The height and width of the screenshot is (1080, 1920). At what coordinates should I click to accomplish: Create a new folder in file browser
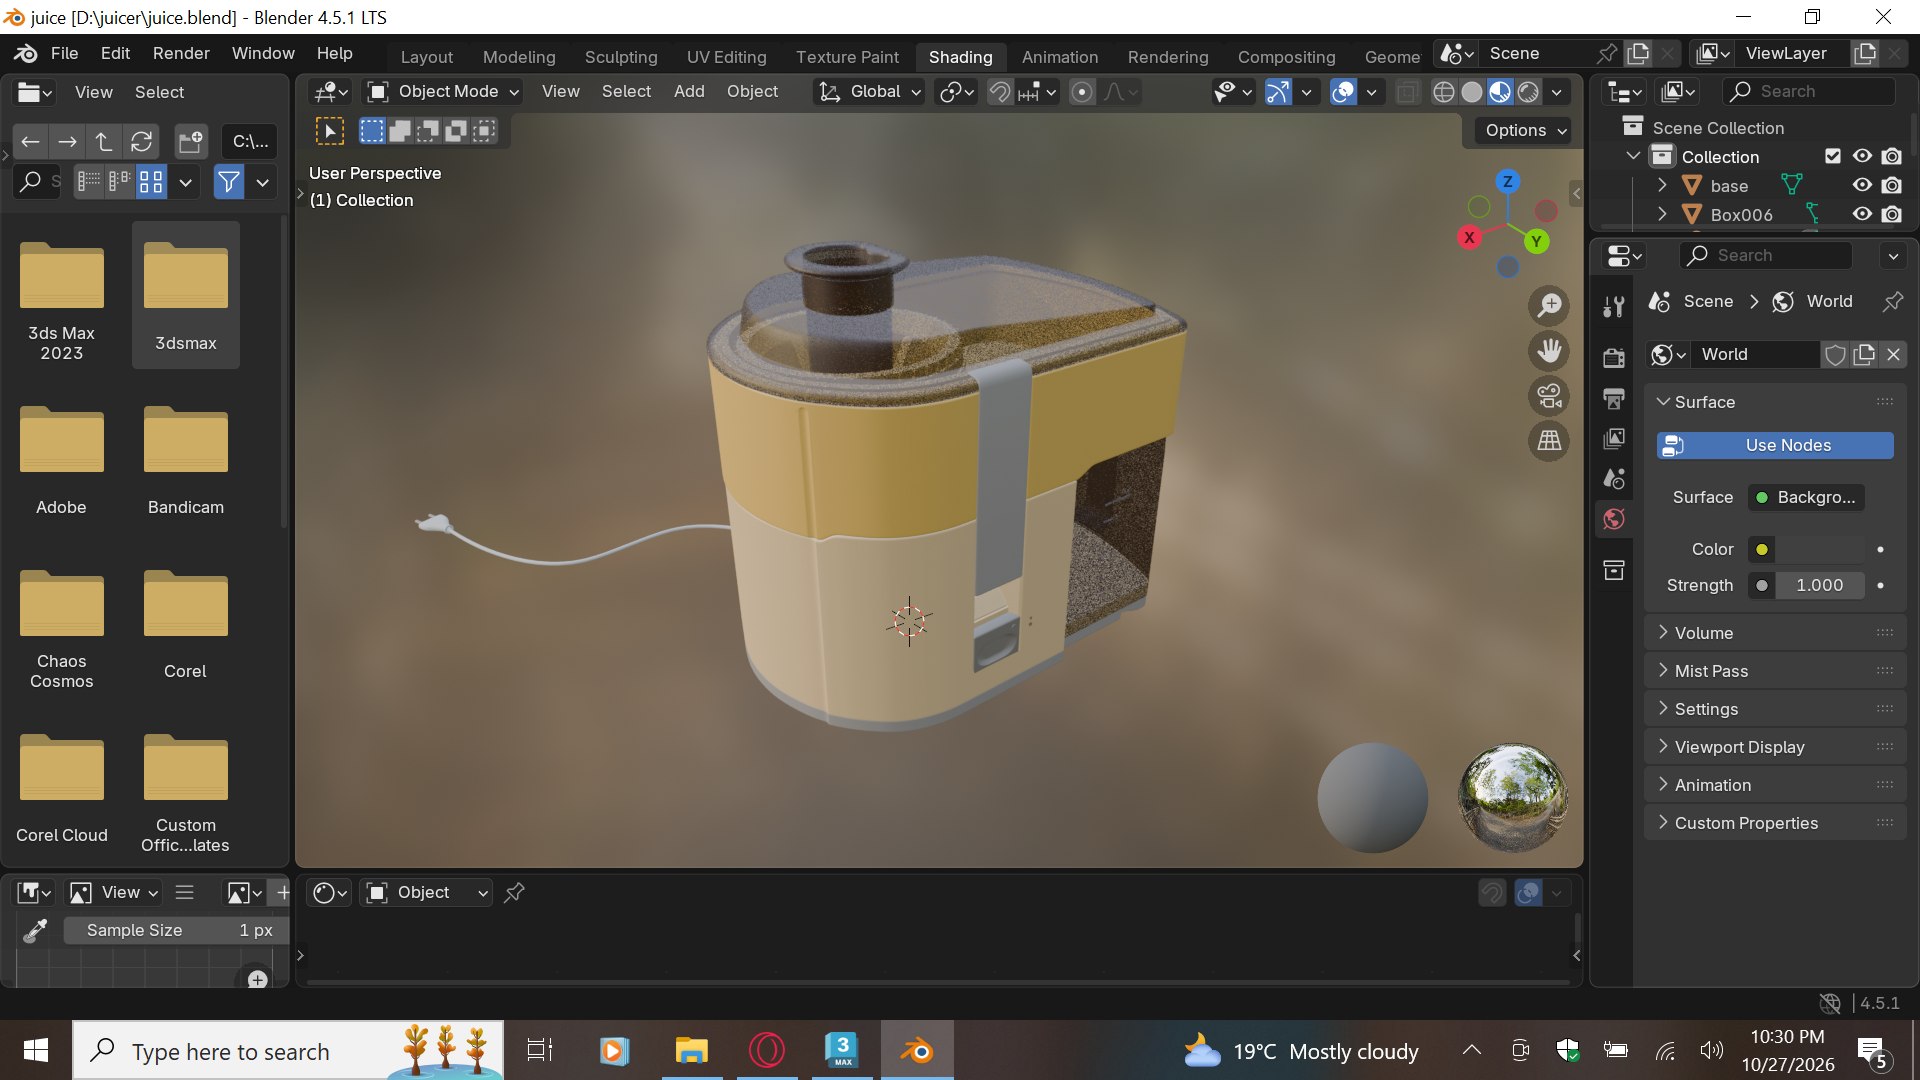[190, 141]
